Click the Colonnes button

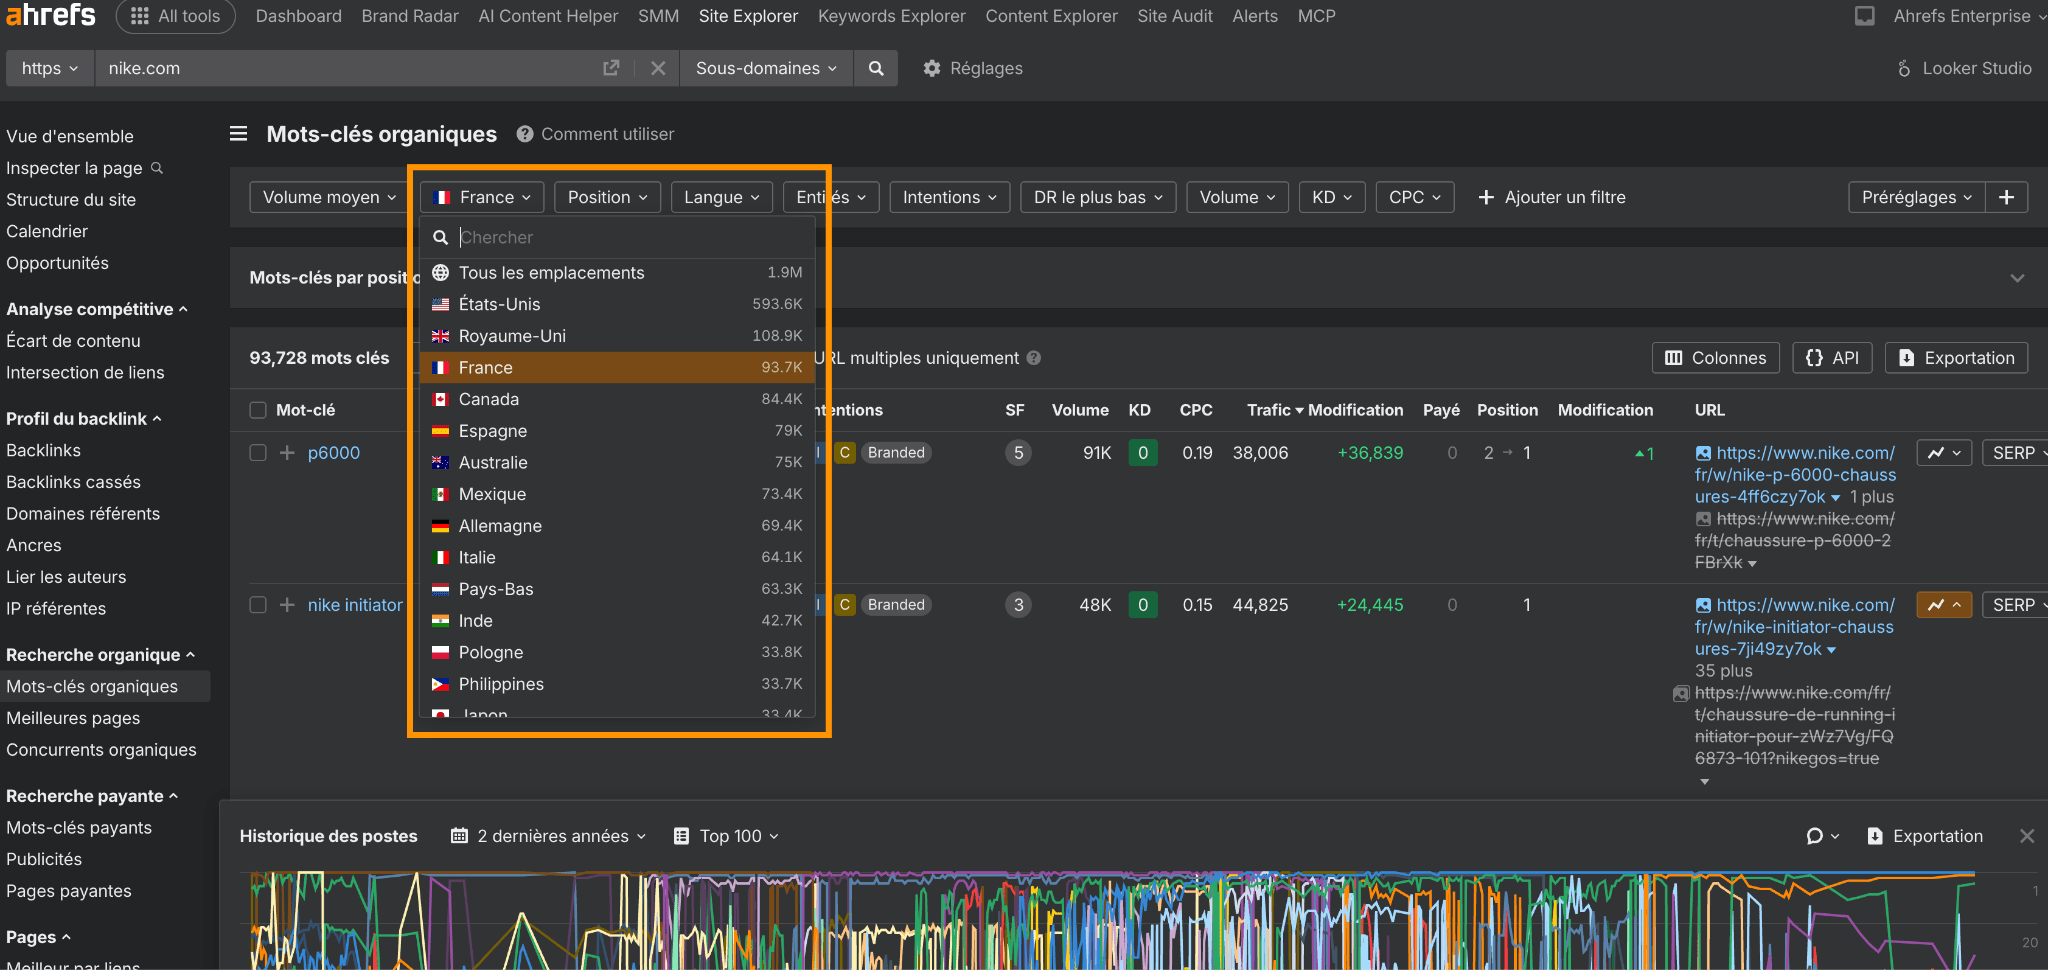coord(1715,358)
